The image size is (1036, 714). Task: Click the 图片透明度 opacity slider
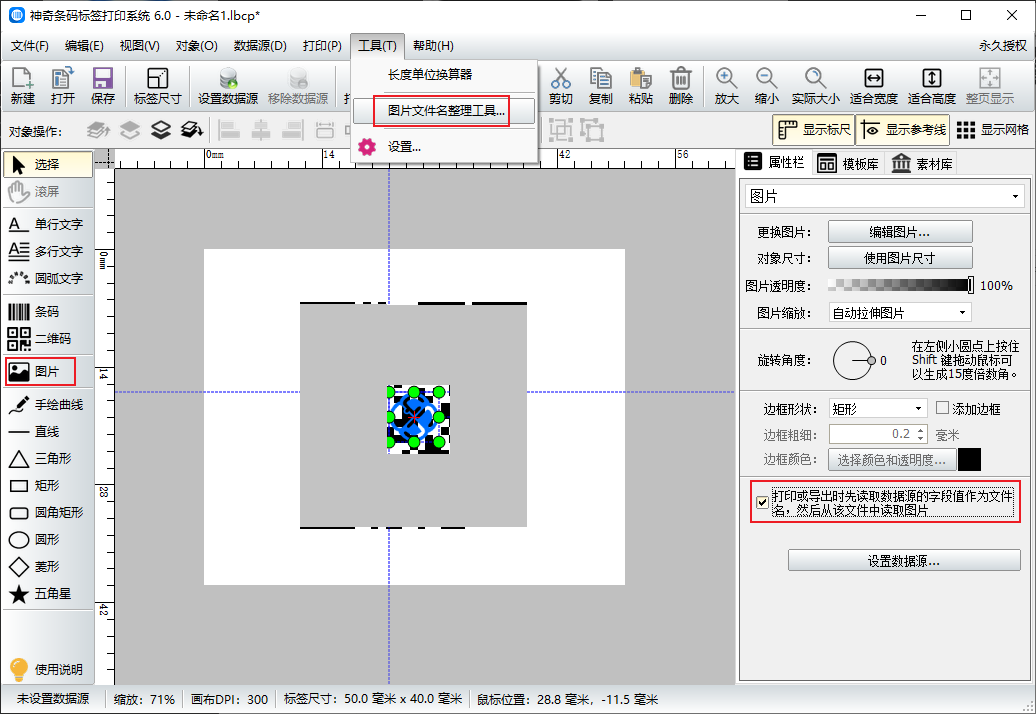tap(901, 285)
